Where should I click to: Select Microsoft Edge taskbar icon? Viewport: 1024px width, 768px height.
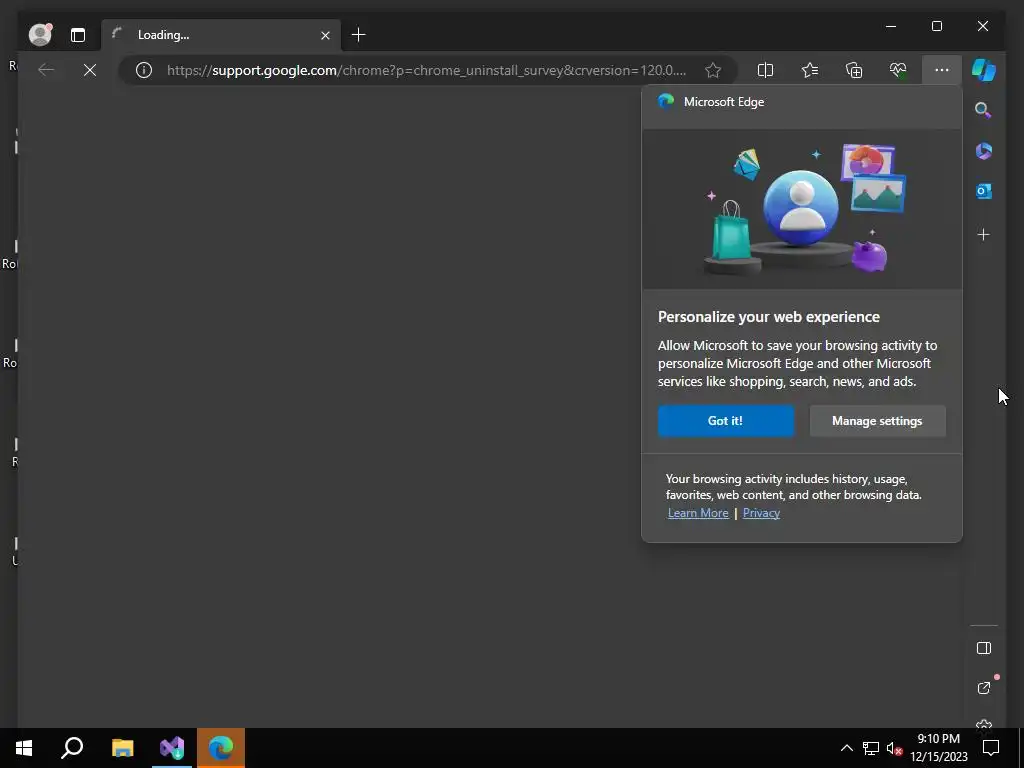click(221, 748)
